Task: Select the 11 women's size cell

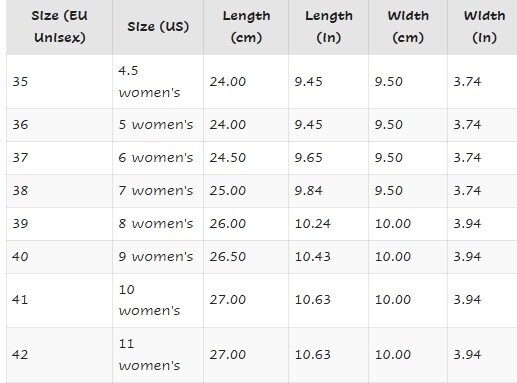Action: pyautogui.click(x=158, y=355)
